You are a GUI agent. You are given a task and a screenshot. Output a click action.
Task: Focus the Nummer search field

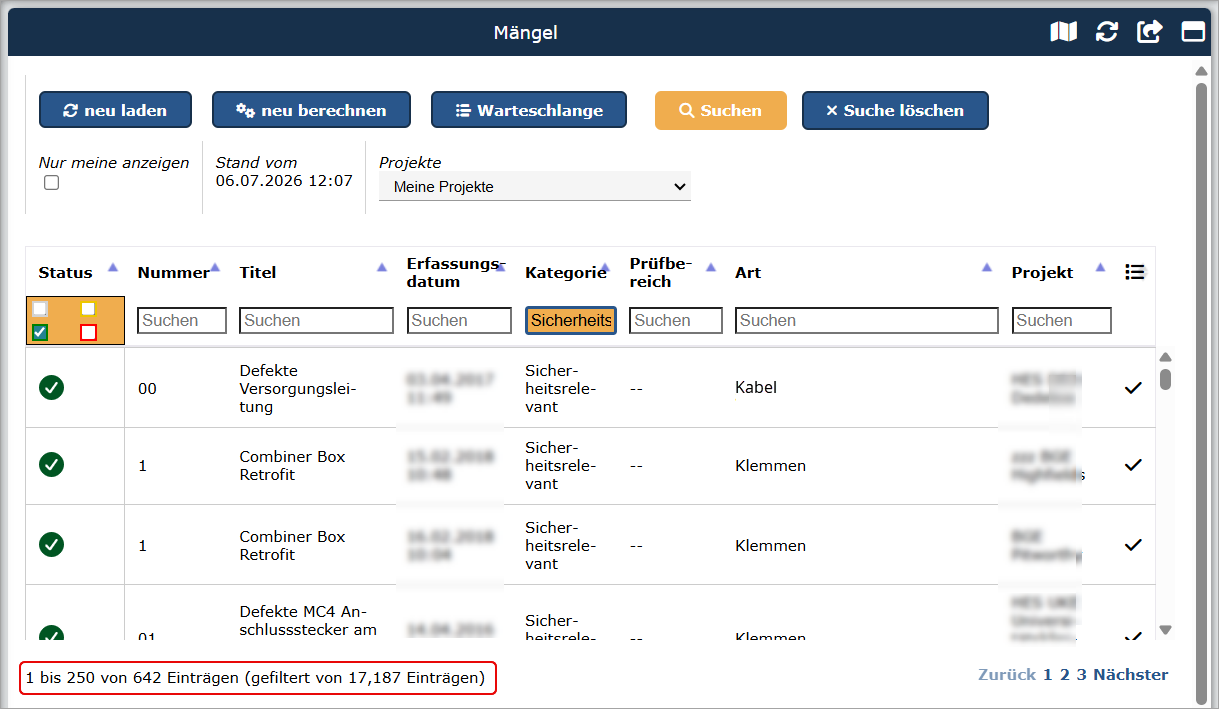coord(182,320)
